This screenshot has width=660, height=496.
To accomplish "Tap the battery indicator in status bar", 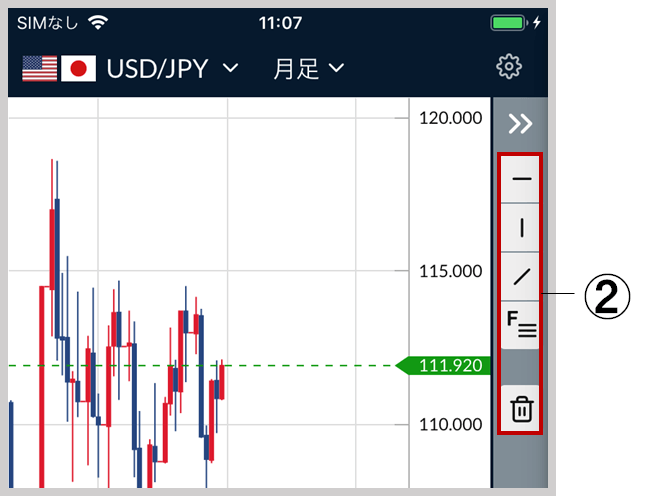I will (508, 22).
